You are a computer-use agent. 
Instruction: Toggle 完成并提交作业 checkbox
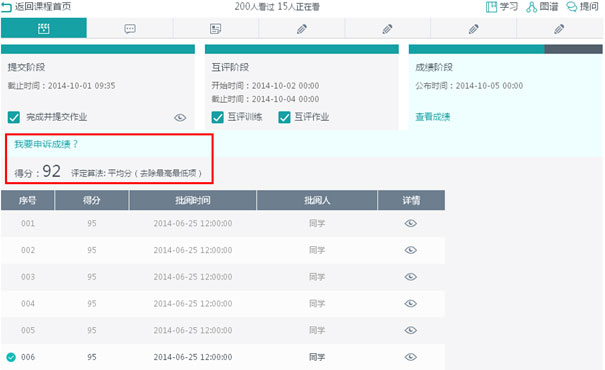(14, 117)
